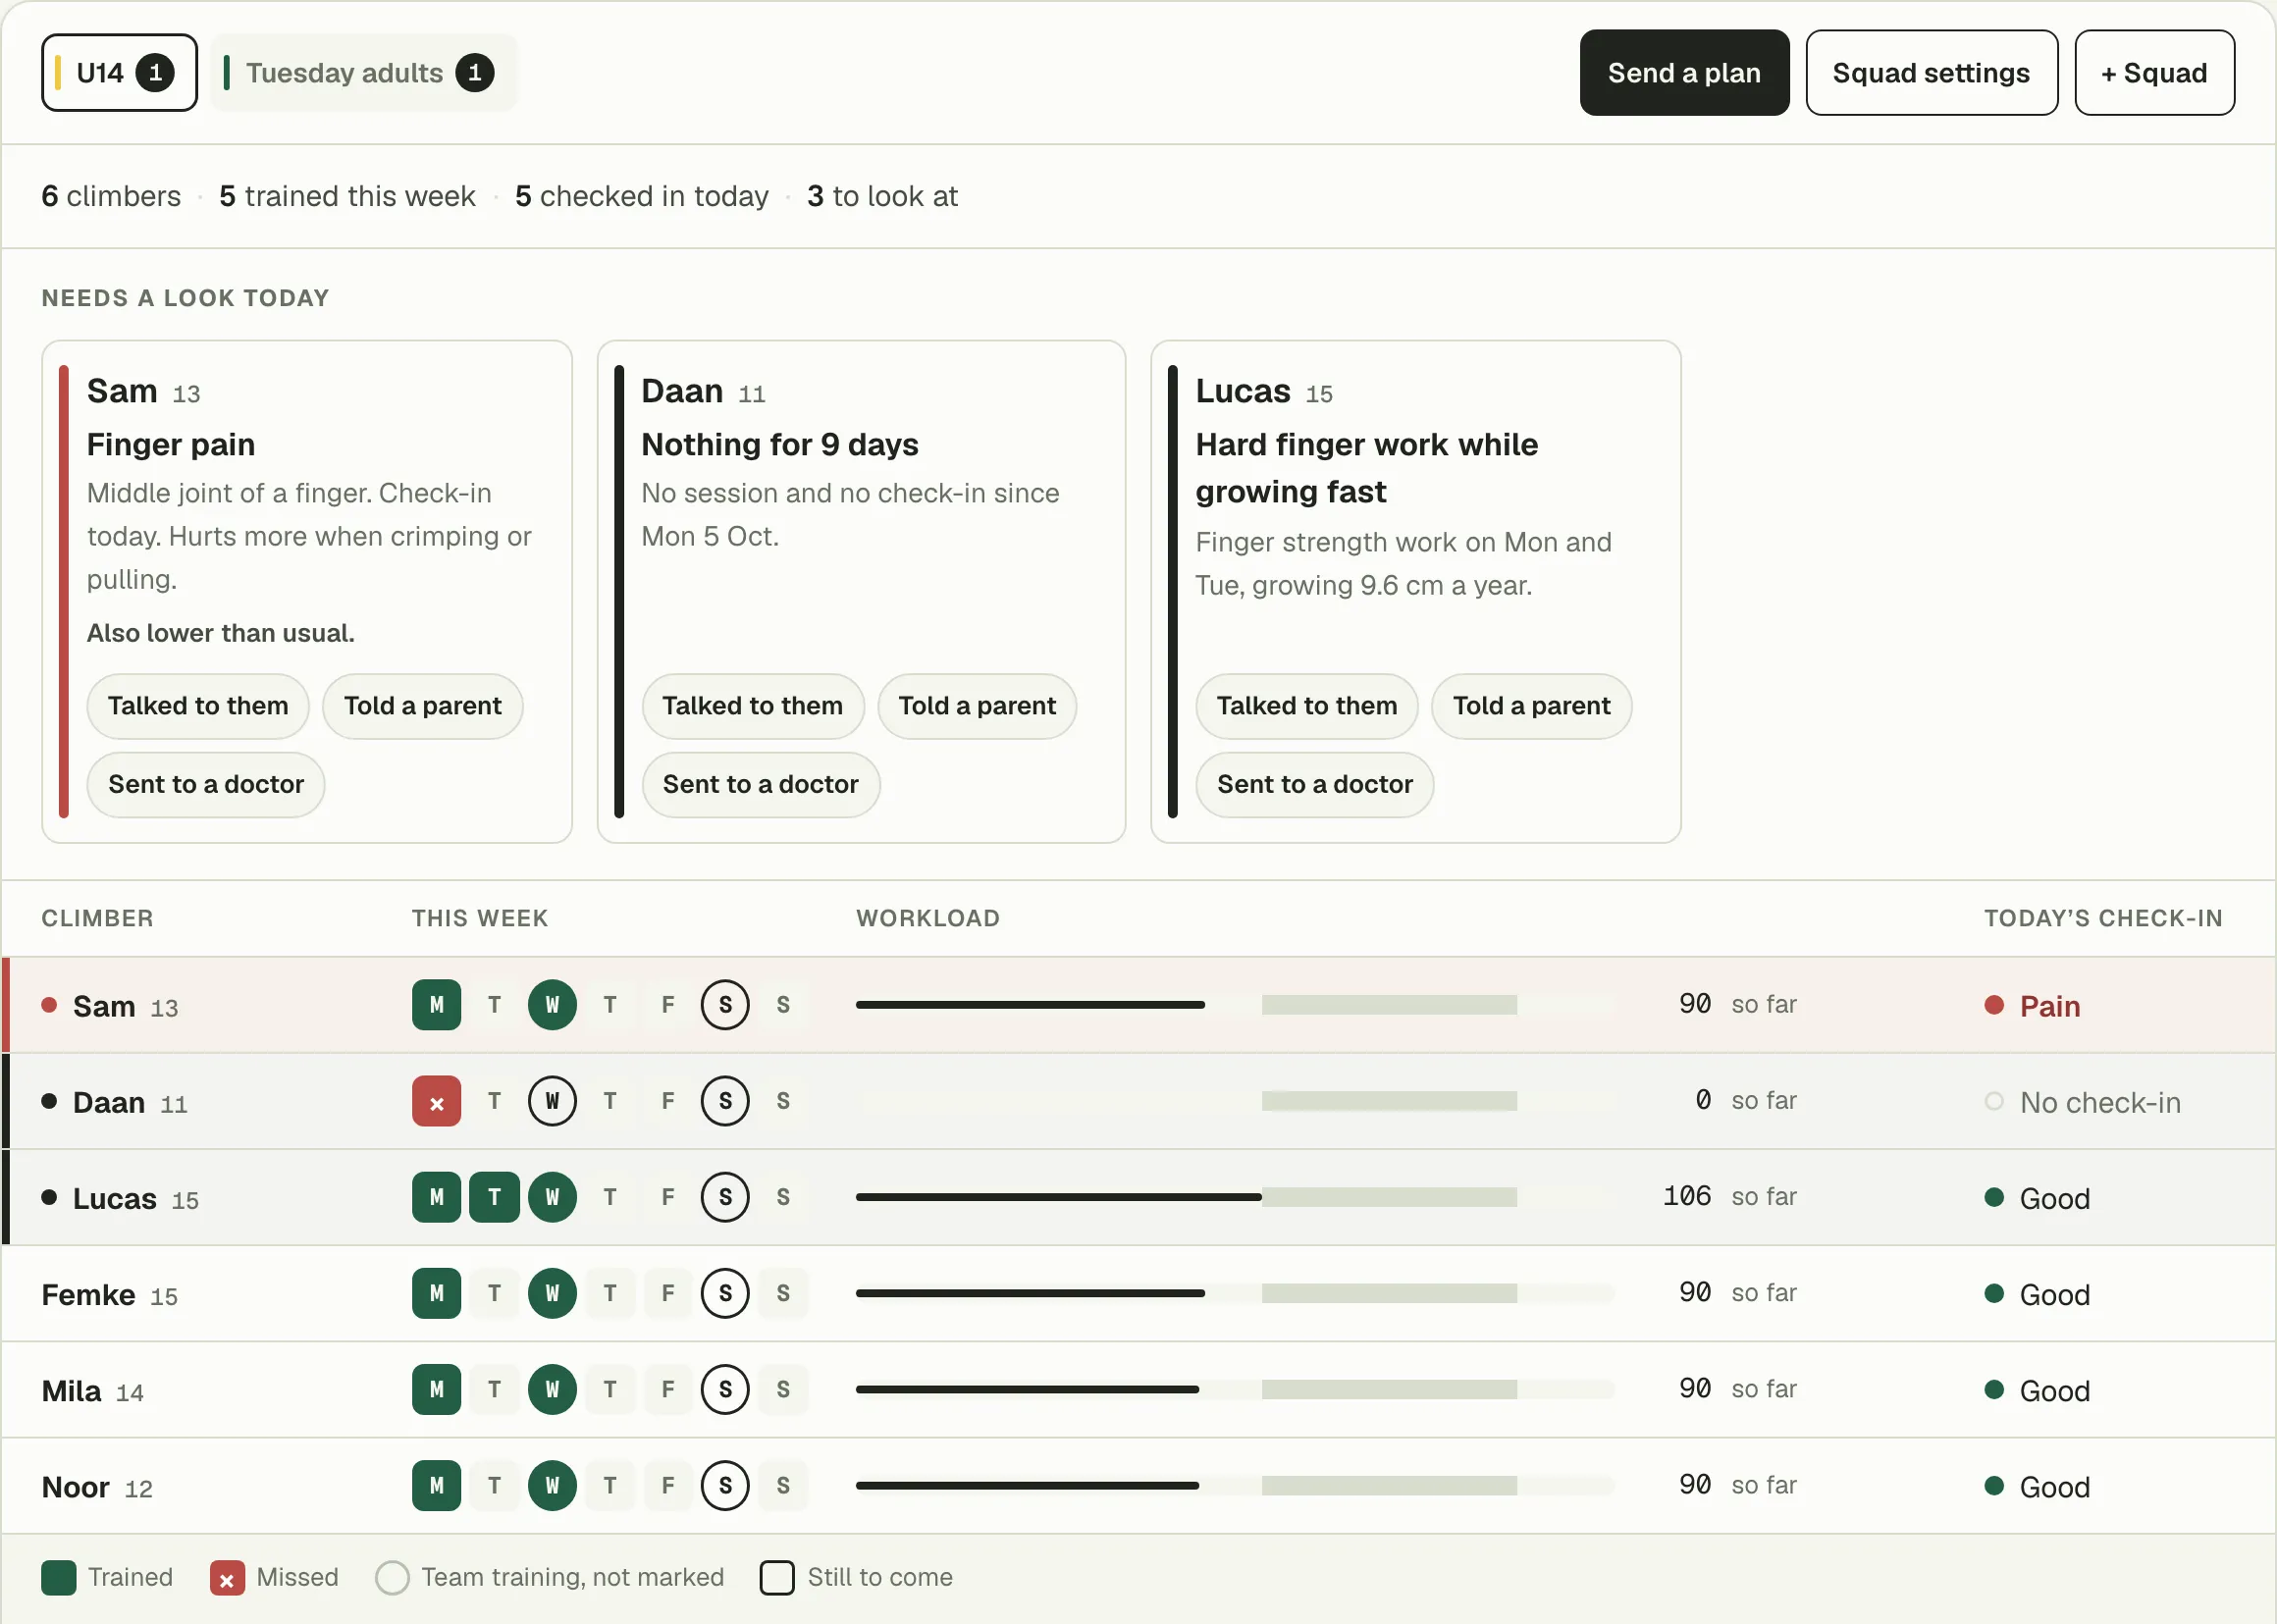Image resolution: width=2277 pixels, height=1624 pixels.
Task: Mark 'Talked to them' on Sam's card
Action: tap(198, 706)
